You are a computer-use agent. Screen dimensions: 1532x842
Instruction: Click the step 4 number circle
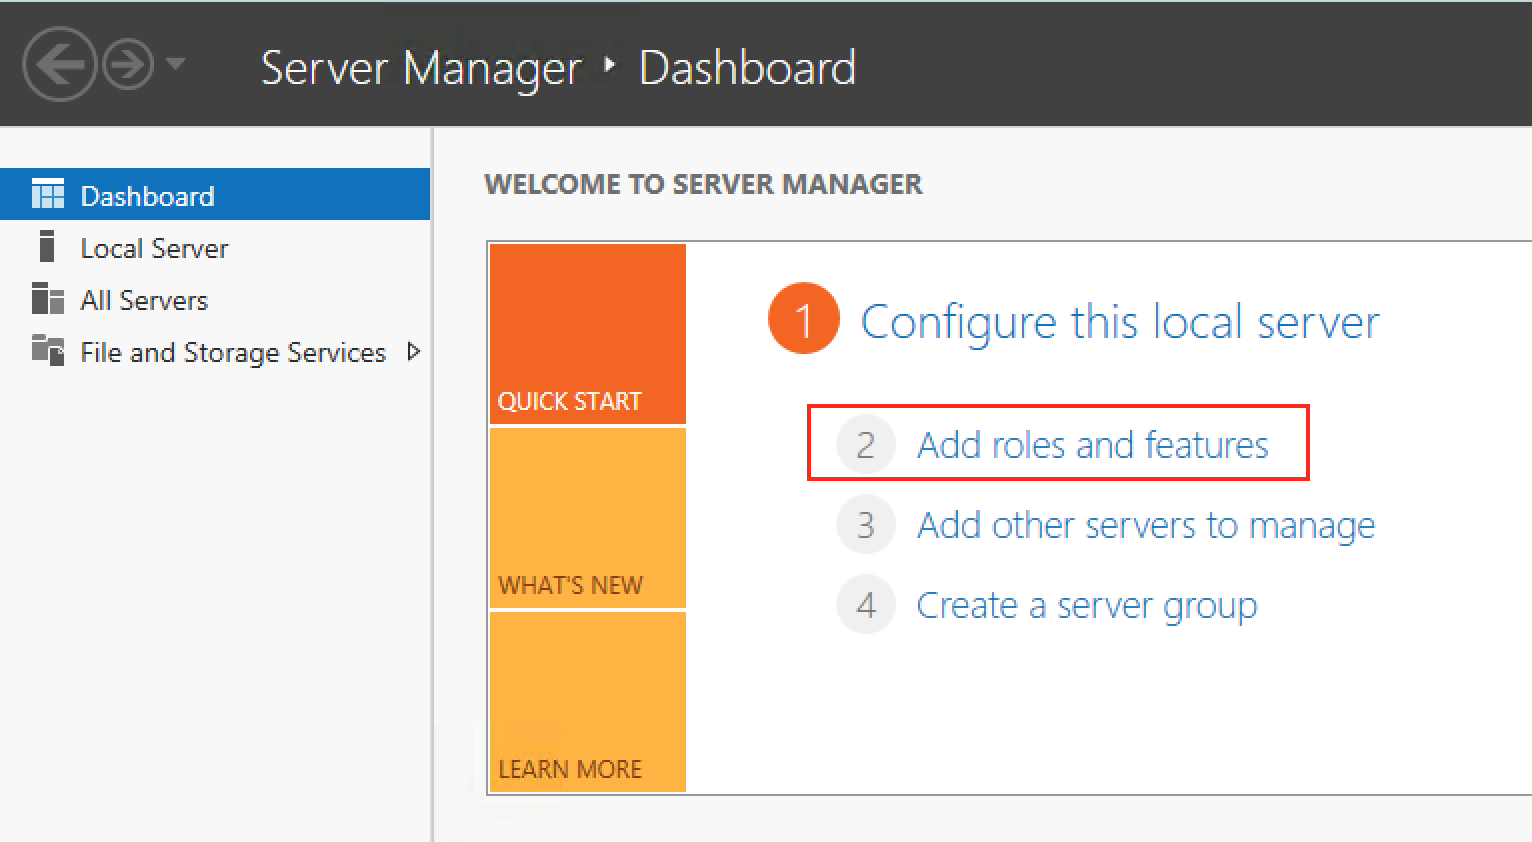(866, 604)
